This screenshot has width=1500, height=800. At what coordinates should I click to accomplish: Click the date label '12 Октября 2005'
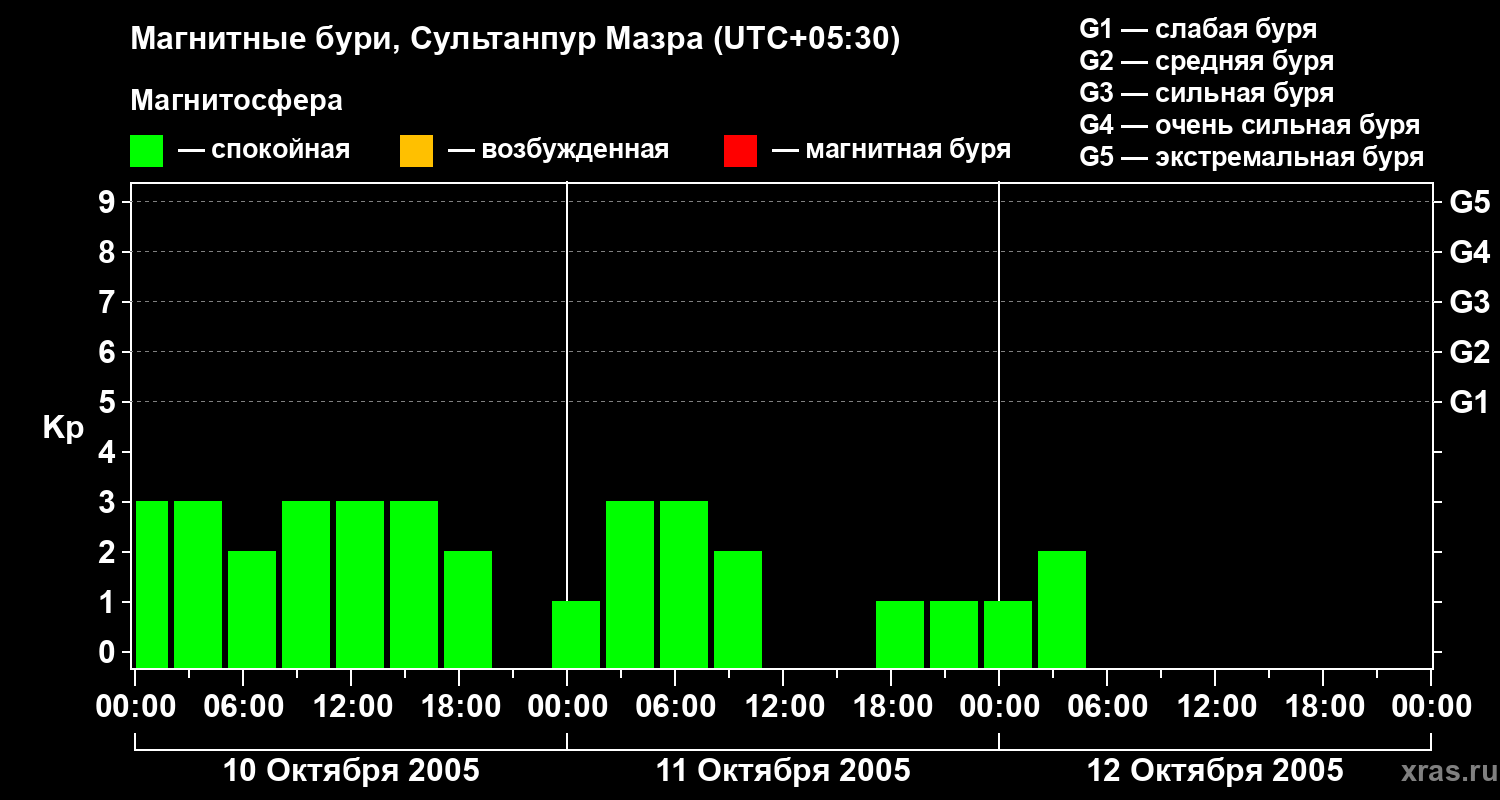pos(1215,771)
